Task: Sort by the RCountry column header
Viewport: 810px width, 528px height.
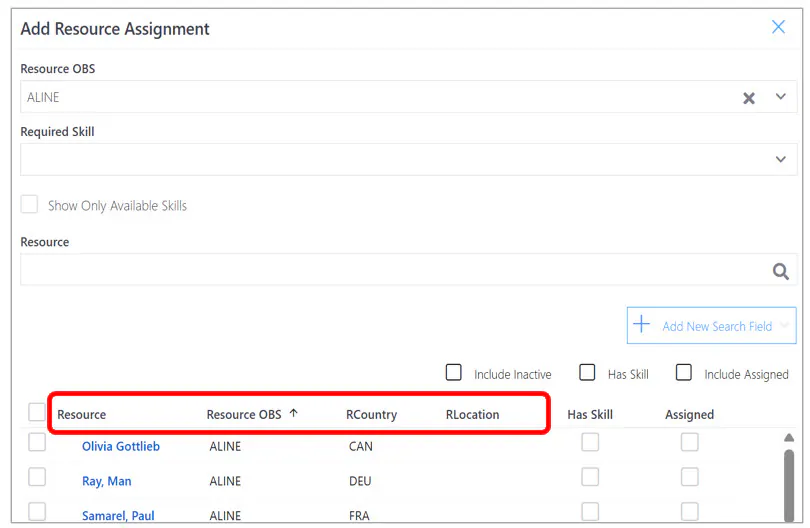Action: [x=371, y=415]
